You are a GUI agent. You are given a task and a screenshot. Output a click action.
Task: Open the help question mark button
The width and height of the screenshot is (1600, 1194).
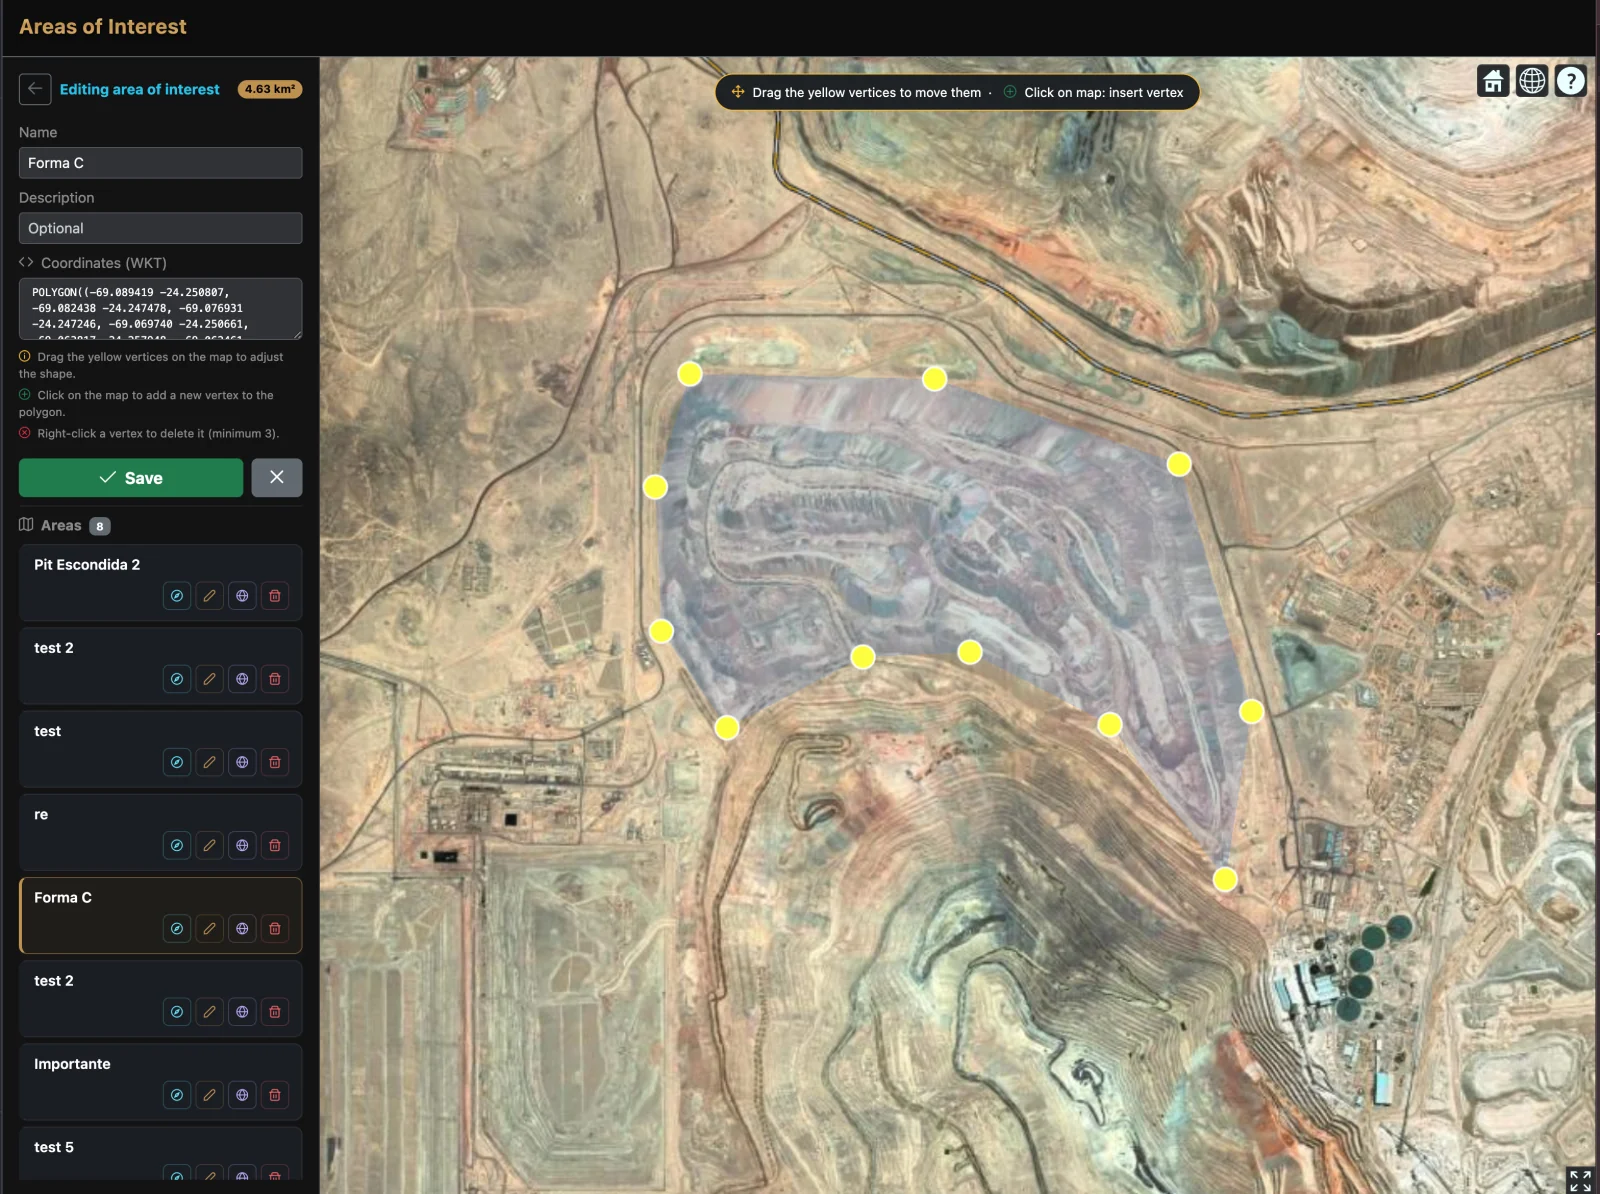pyautogui.click(x=1571, y=80)
